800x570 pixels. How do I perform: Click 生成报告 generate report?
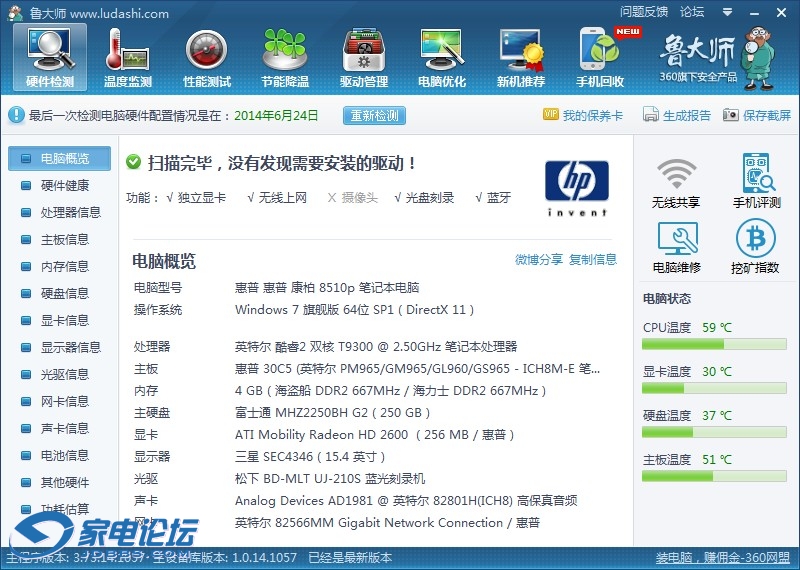click(x=687, y=115)
